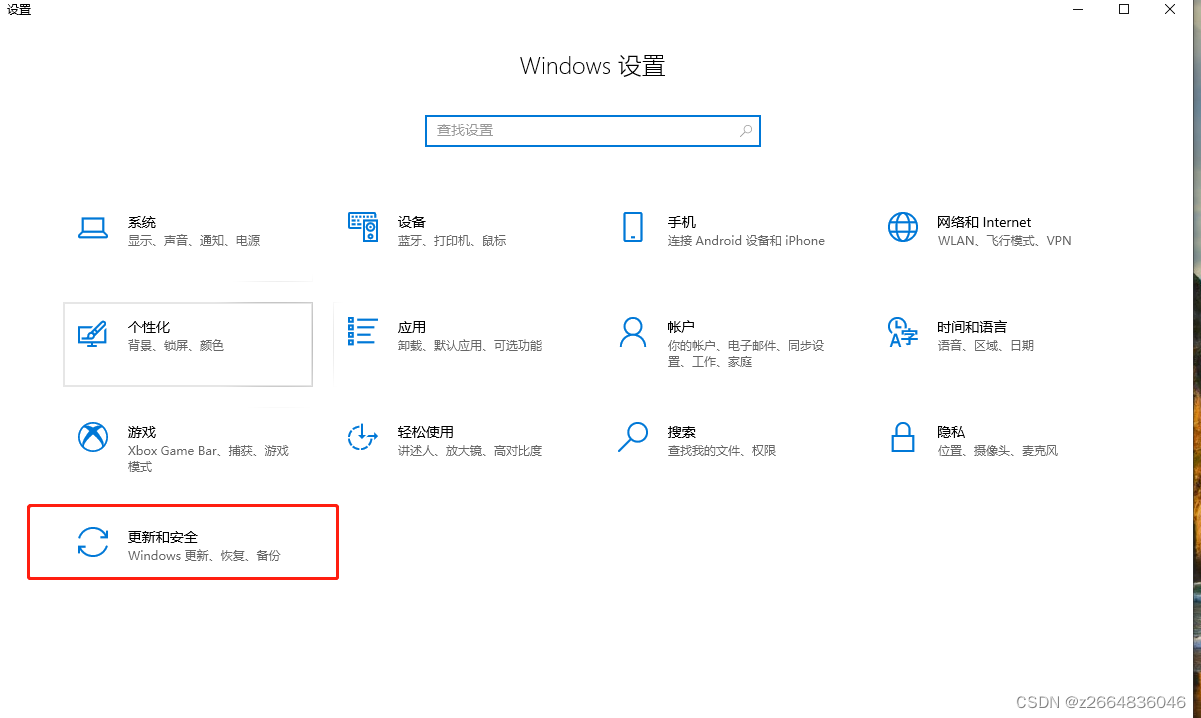
Task: Select the 手机 heading
Action: (x=682, y=222)
